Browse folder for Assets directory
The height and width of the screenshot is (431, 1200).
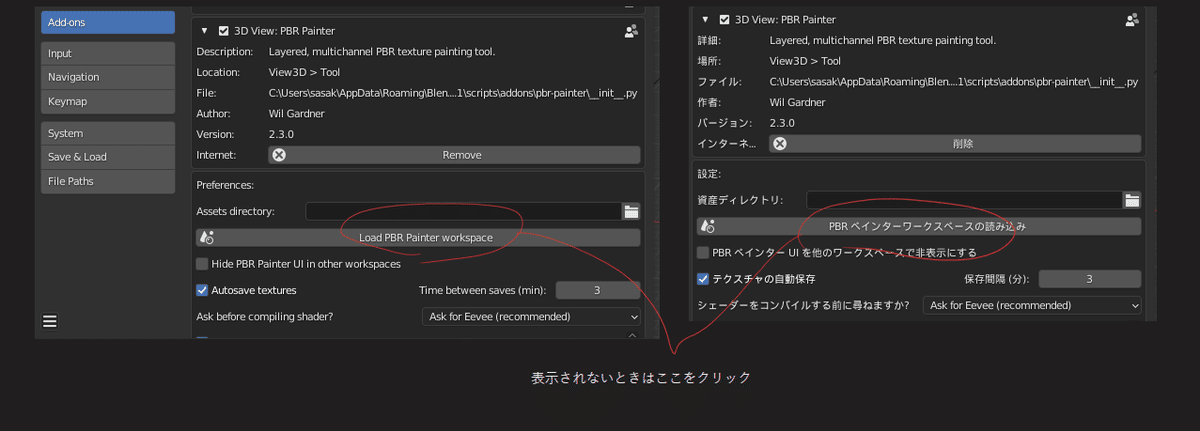[x=631, y=211]
